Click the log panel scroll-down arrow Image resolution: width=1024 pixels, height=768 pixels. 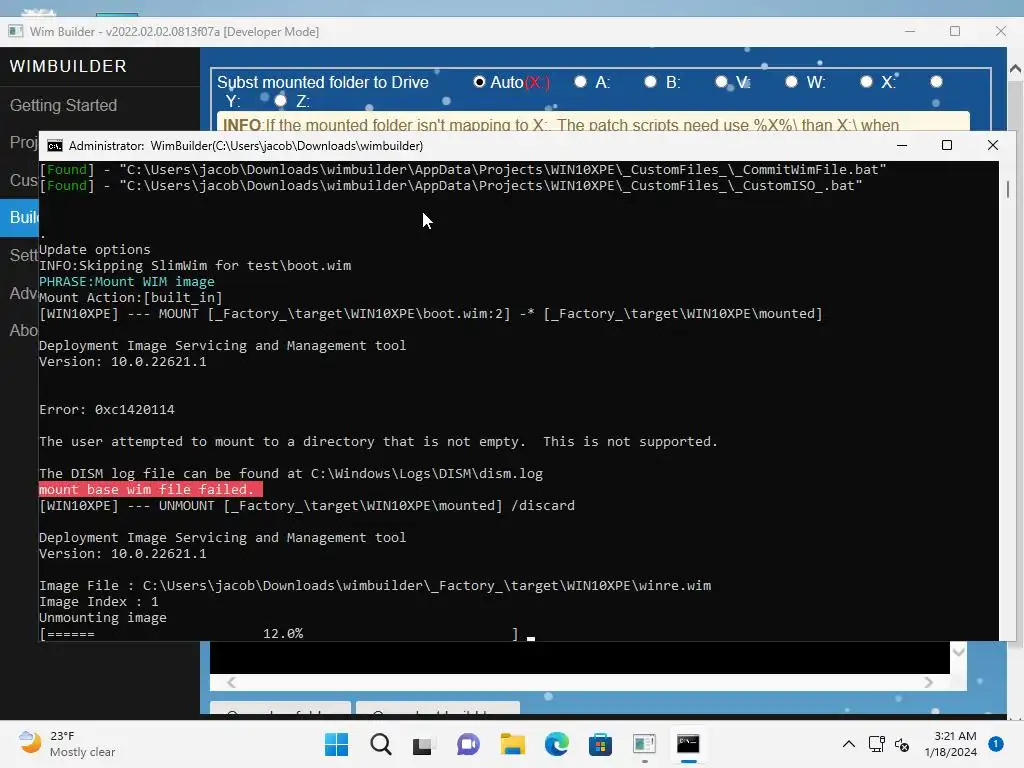(958, 651)
